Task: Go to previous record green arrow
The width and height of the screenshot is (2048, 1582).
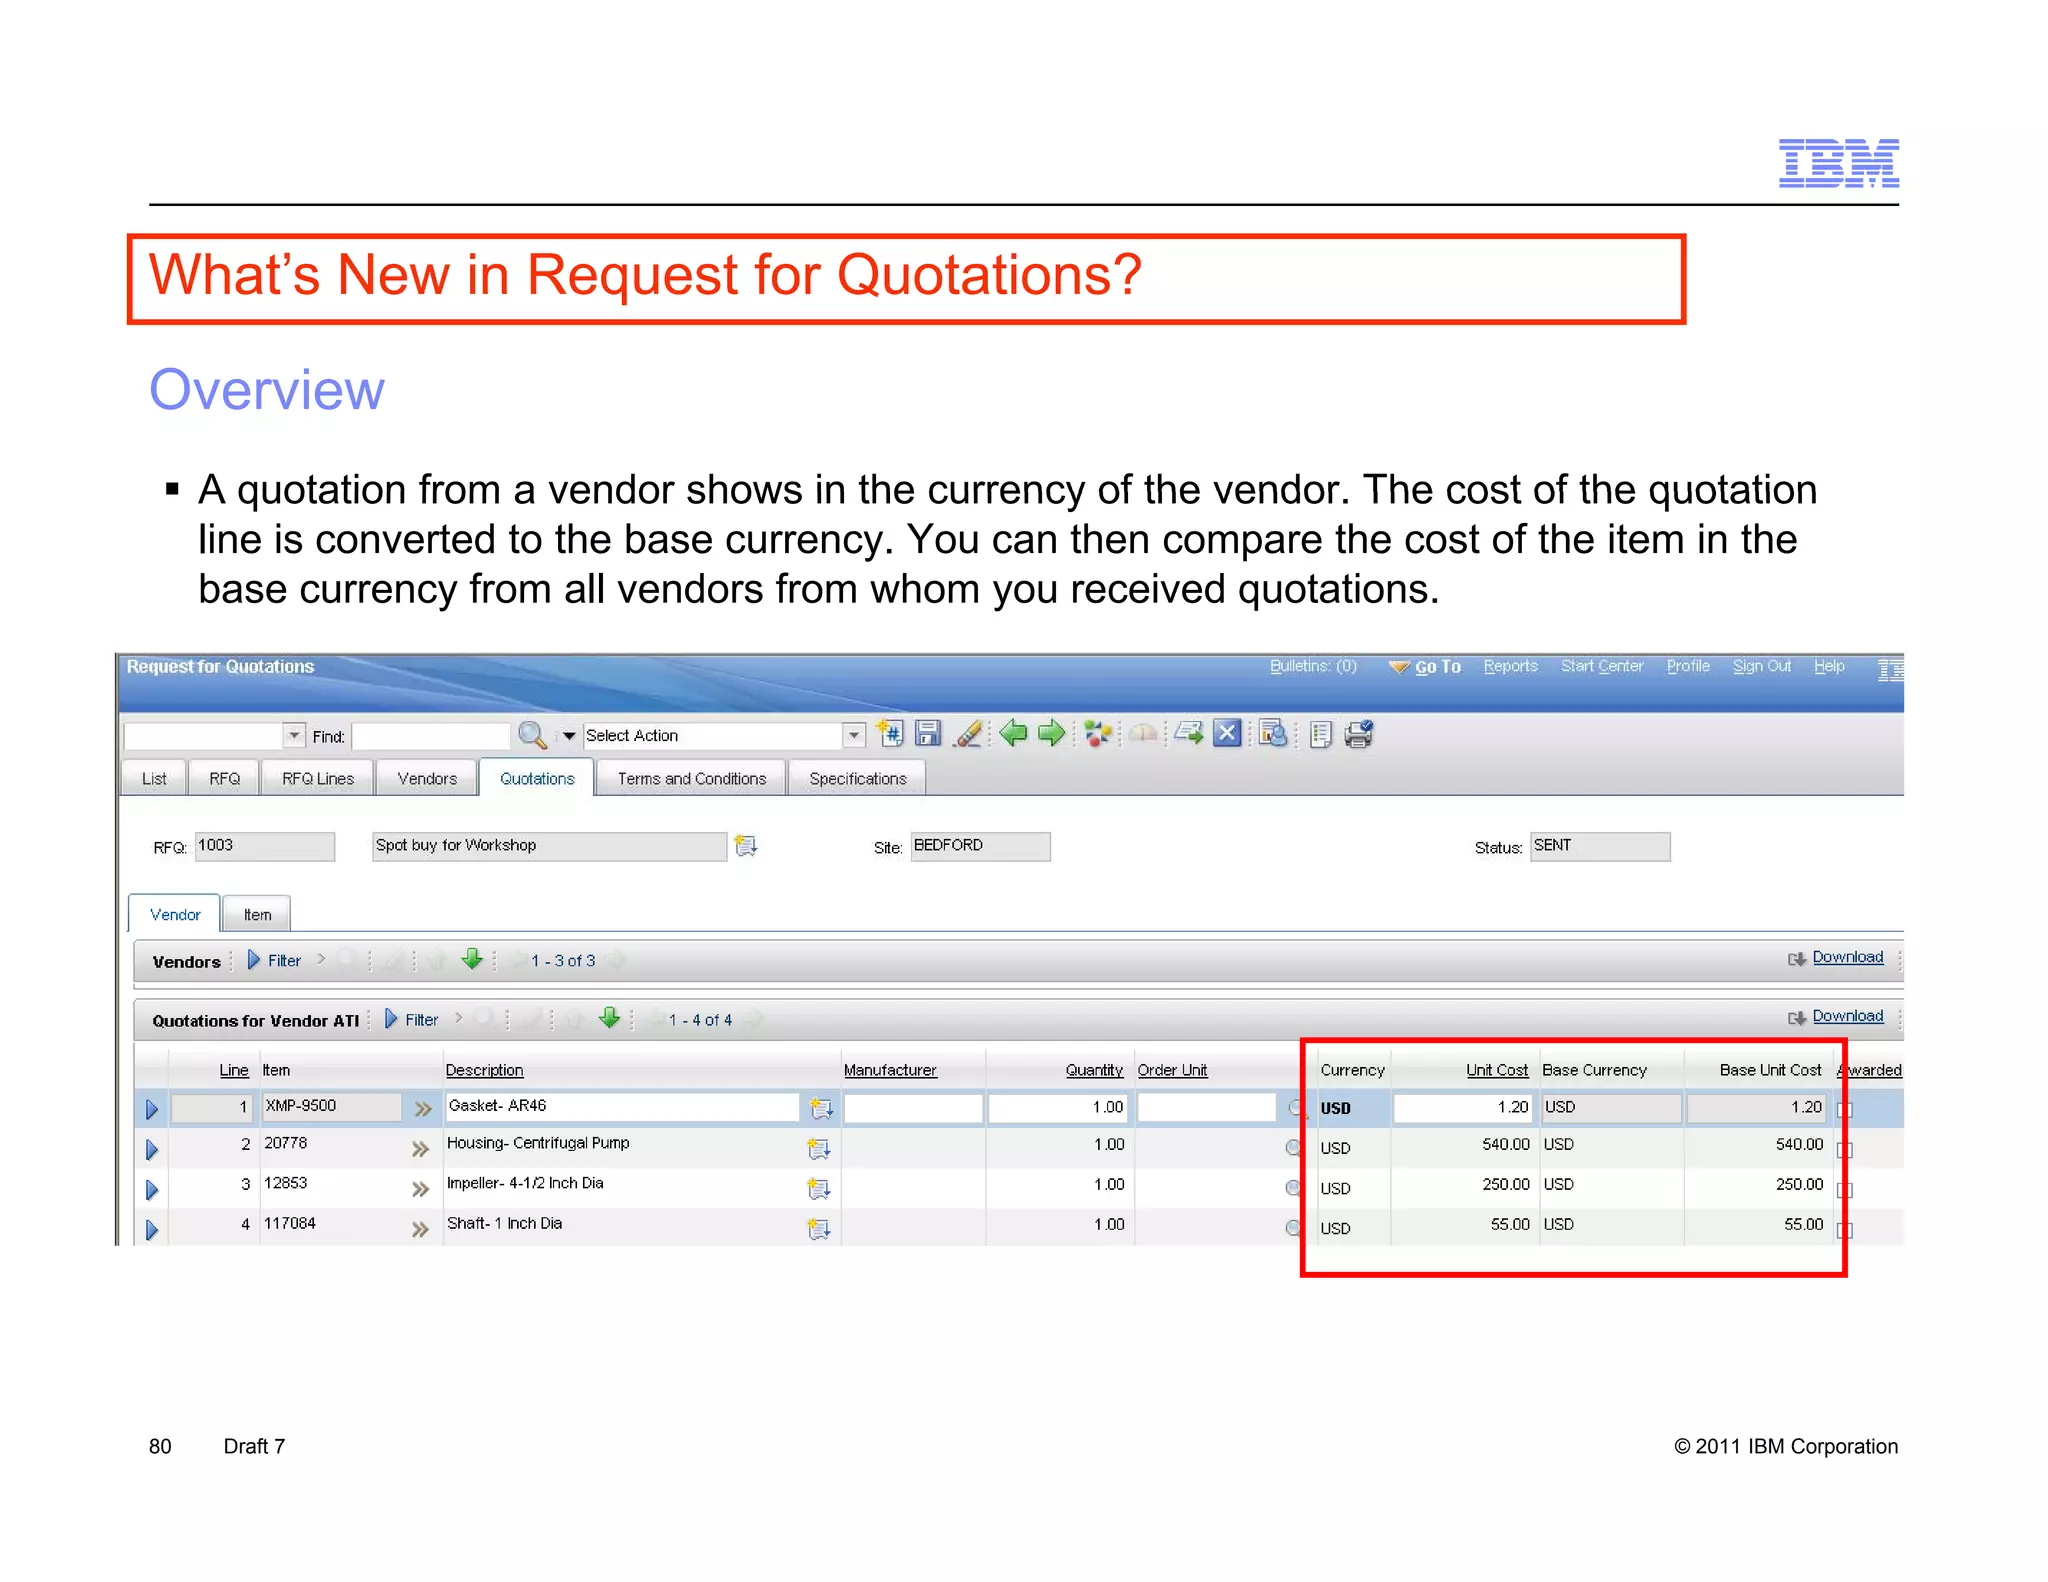Action: 1013,734
